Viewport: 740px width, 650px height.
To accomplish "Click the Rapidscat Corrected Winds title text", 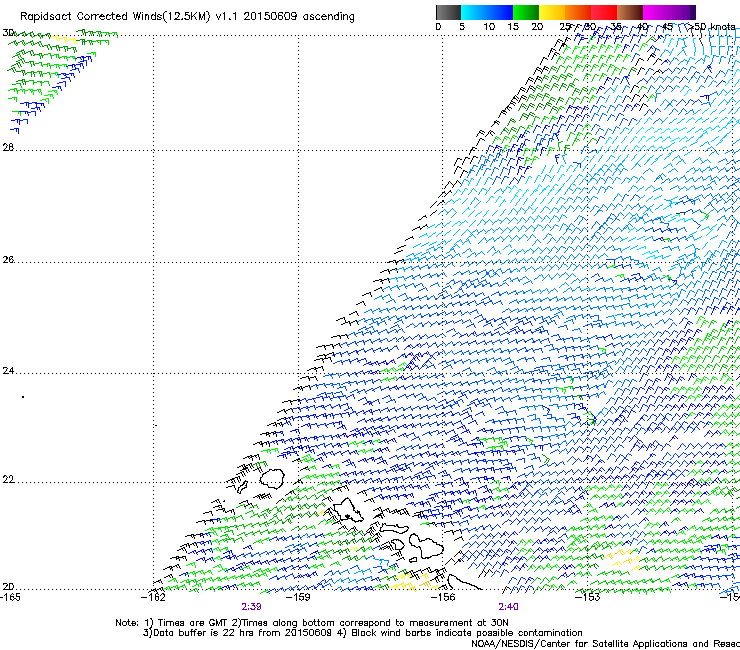I will point(187,17).
